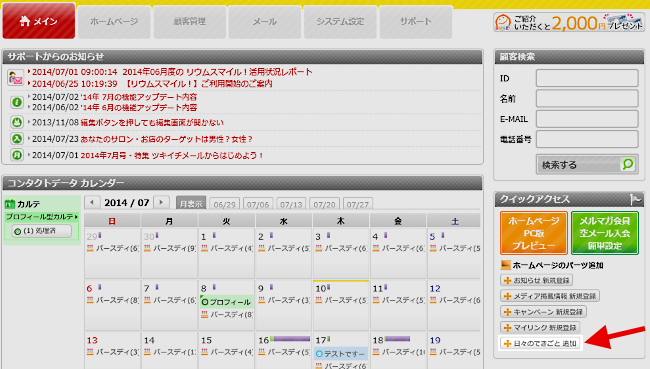The width and height of the screenshot is (650, 369).
Task: Click the flag icon in クイックアクセス header
Action: (635, 199)
